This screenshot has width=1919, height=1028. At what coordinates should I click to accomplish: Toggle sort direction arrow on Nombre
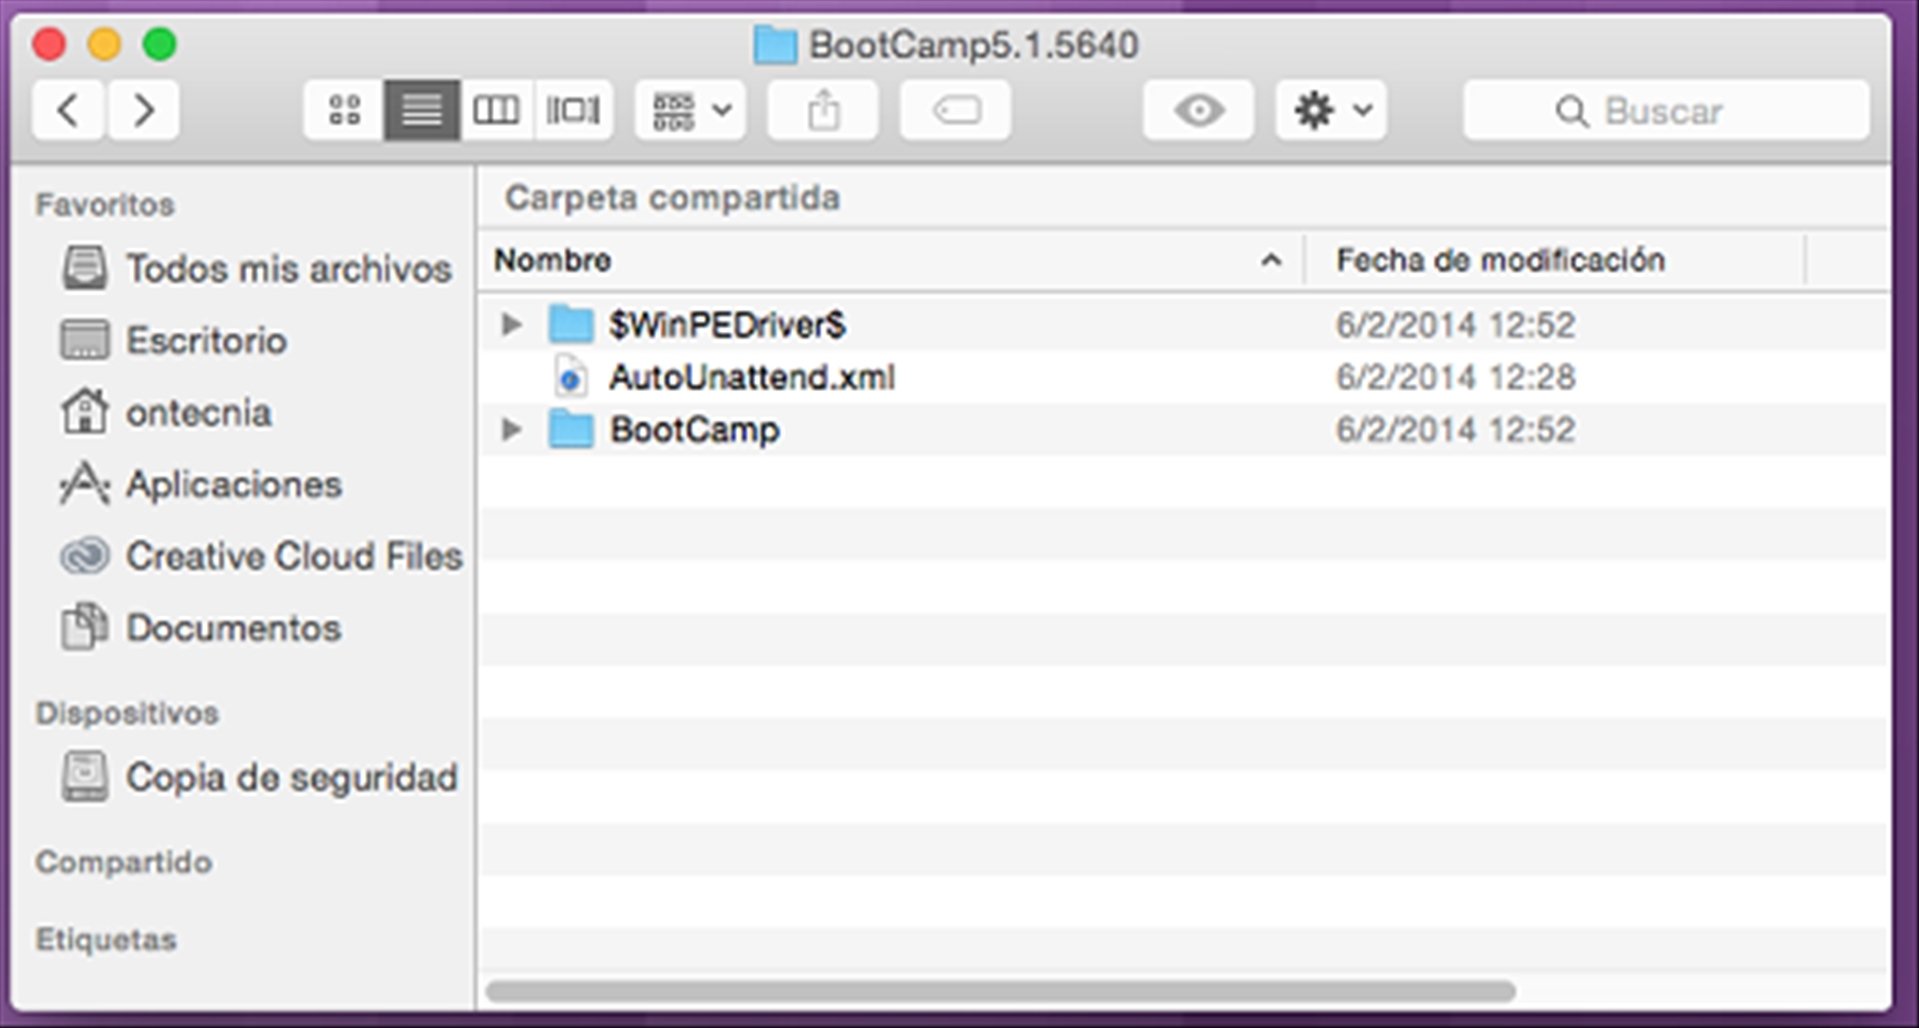click(x=1271, y=261)
